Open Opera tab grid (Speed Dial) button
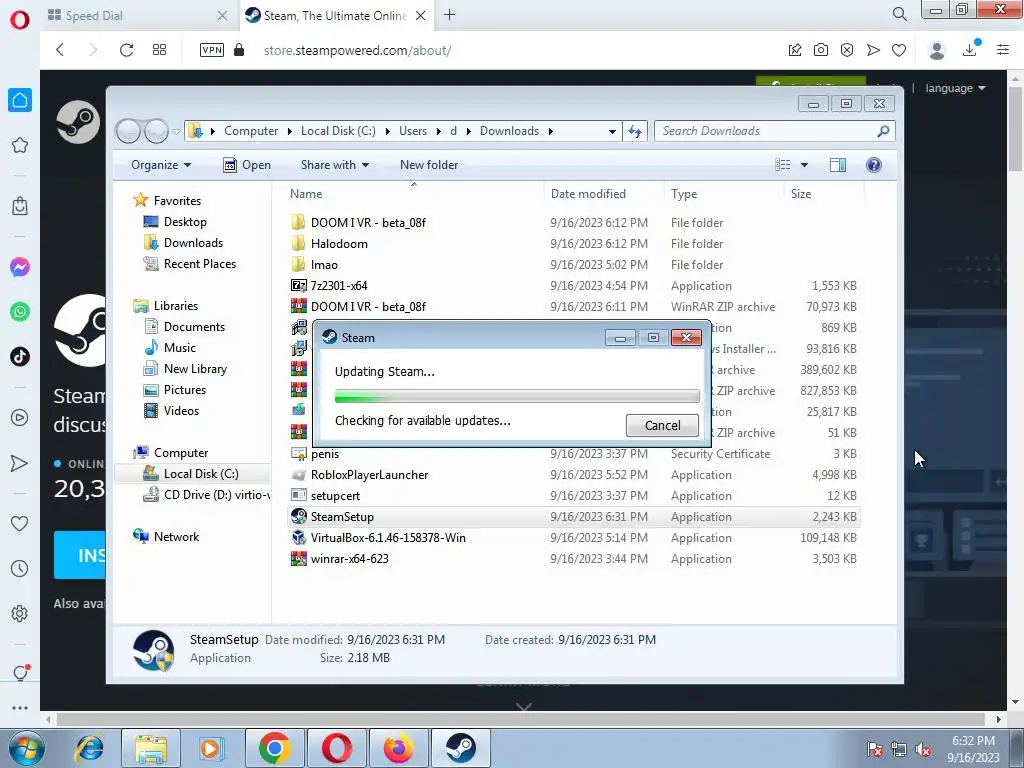This screenshot has height=768, width=1024. [x=159, y=50]
